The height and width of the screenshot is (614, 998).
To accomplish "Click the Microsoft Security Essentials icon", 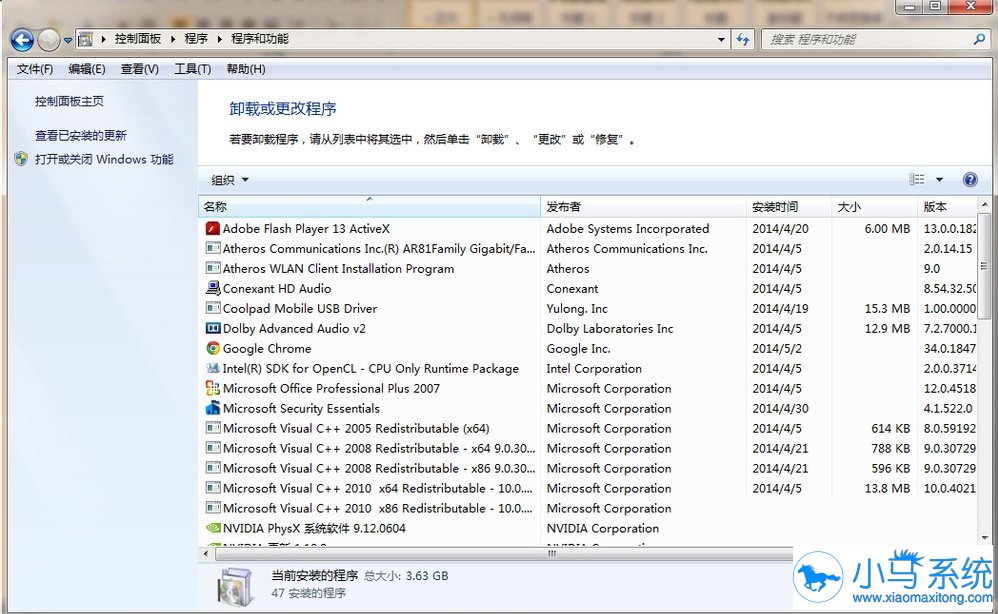I will click(x=213, y=408).
